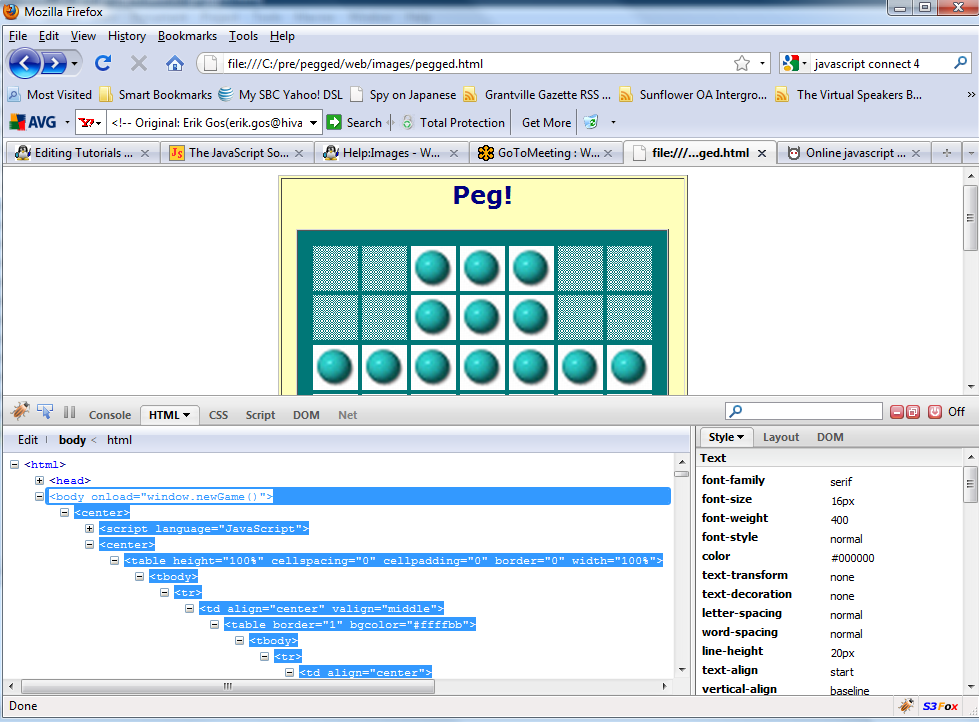Click the S3Fox status bar icon
Screen dimensions: 979x722
click(940, 706)
